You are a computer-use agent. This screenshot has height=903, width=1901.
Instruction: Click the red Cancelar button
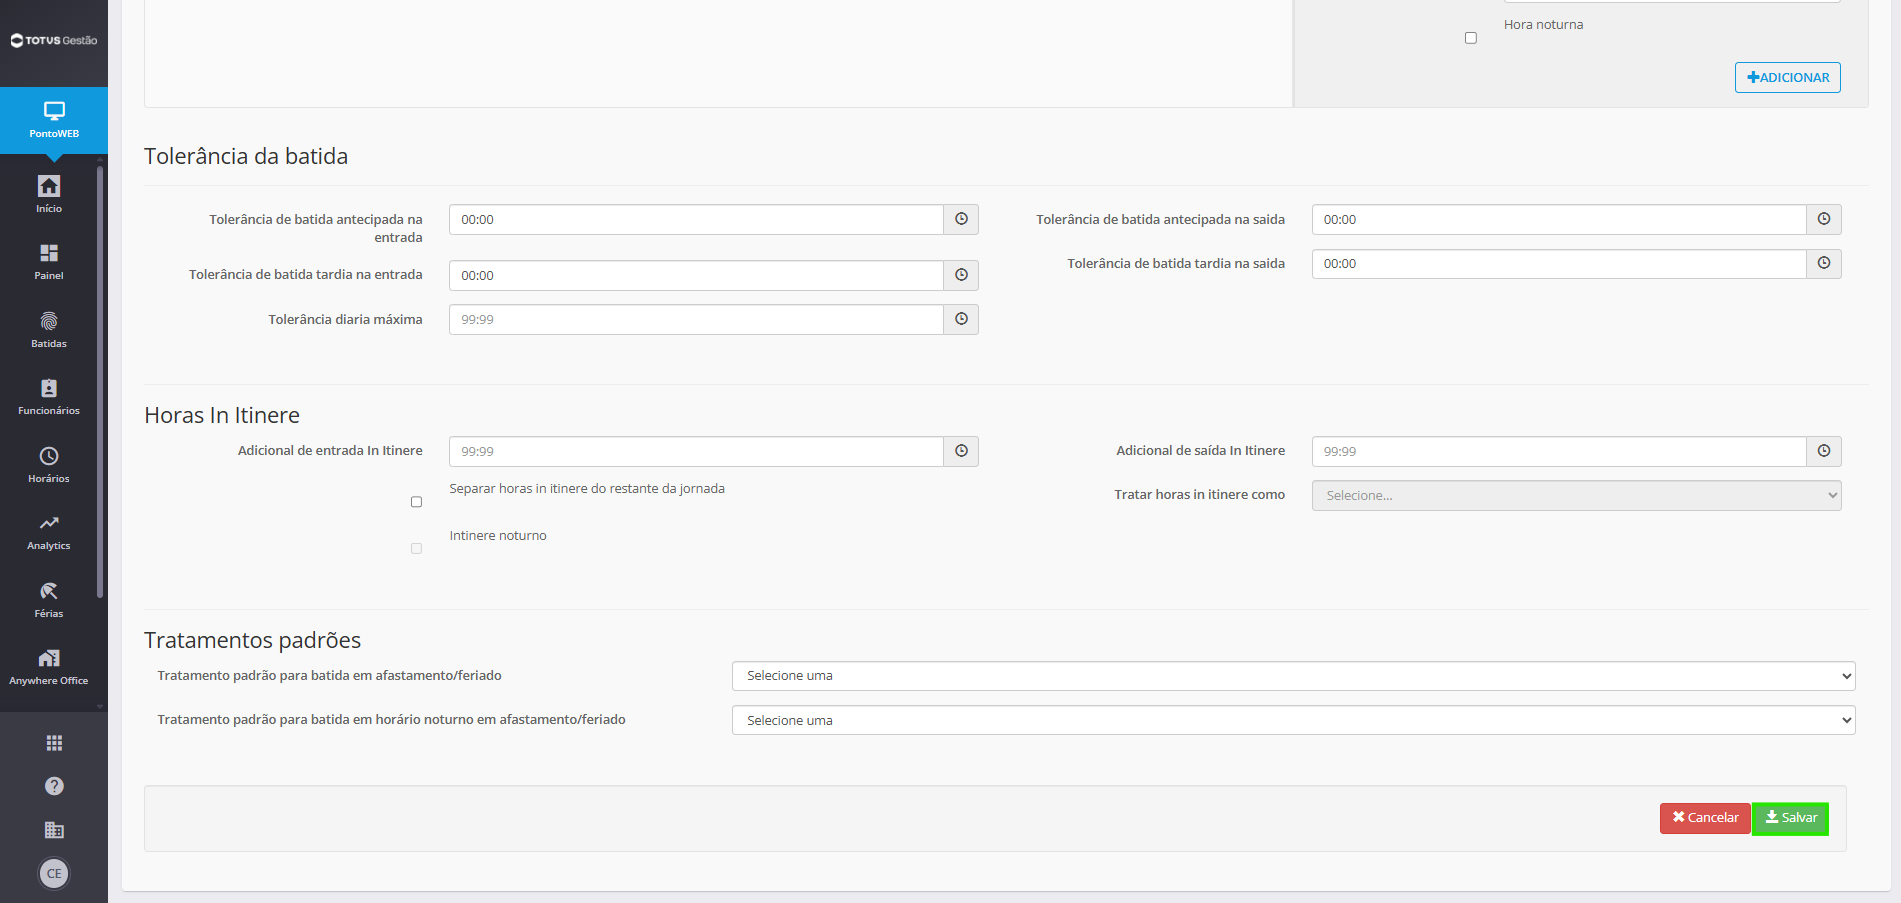coord(1705,818)
